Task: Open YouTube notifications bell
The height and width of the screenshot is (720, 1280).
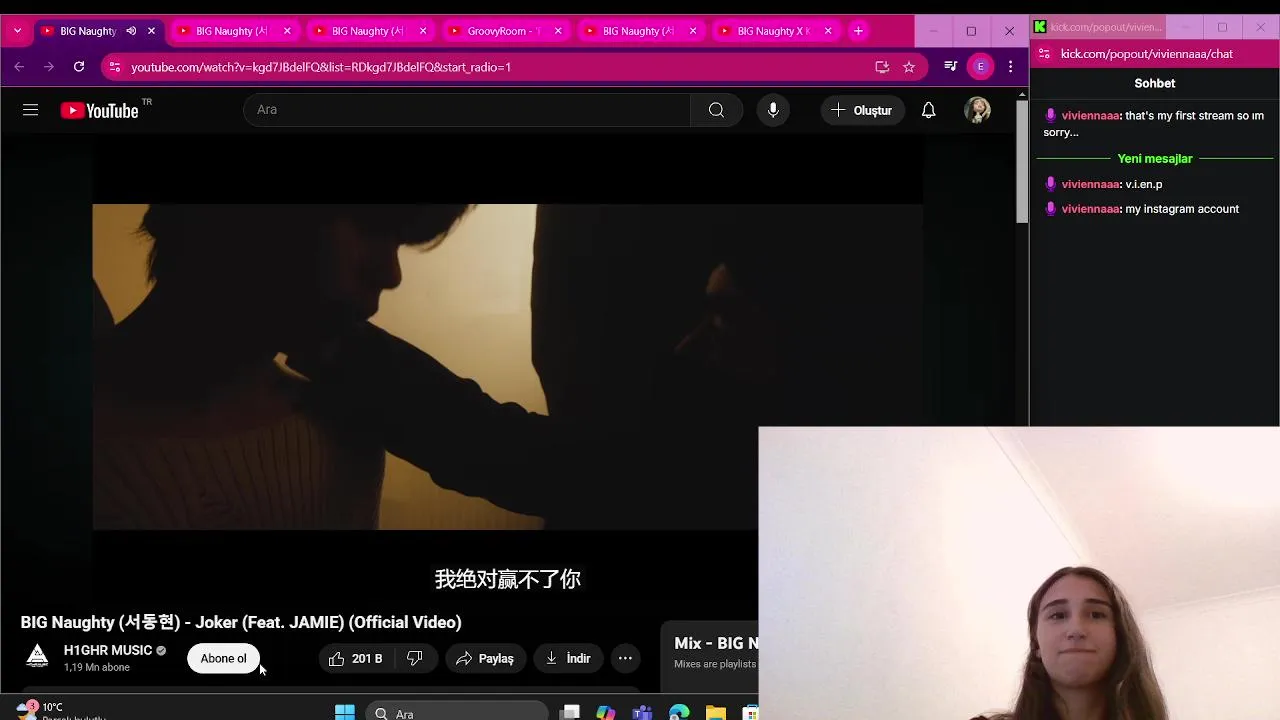Action: (x=929, y=110)
